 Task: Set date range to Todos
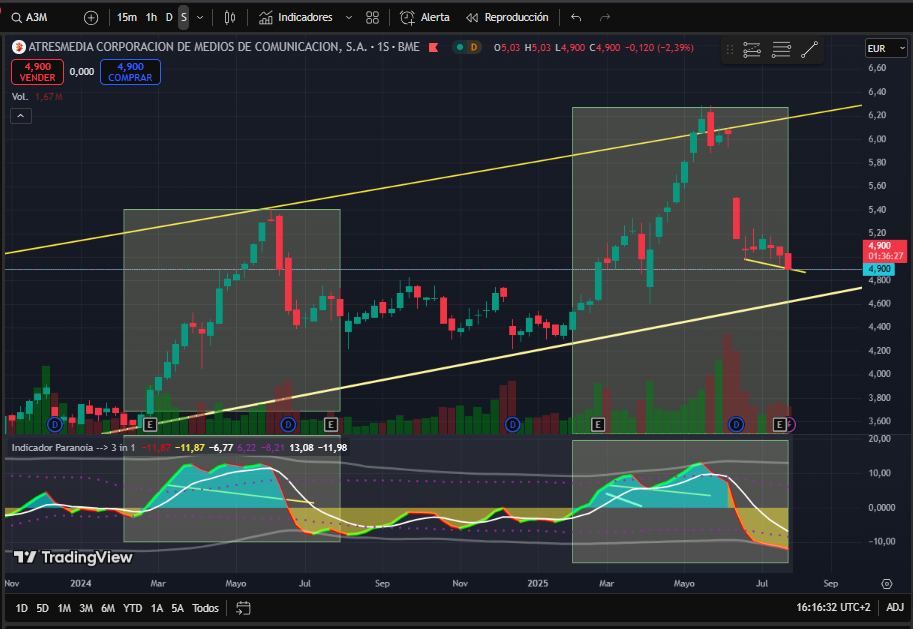coord(206,608)
